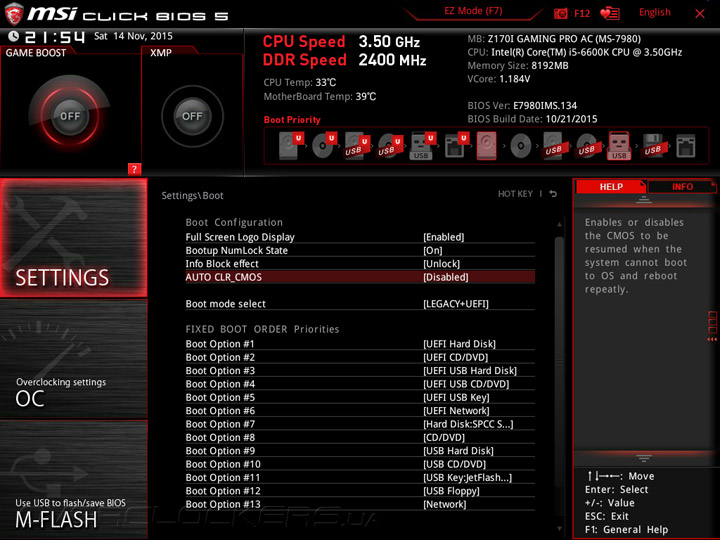Open Boot Option #11 USB Key:JetFlash value
This screenshot has width=720, height=540.
[x=467, y=478]
